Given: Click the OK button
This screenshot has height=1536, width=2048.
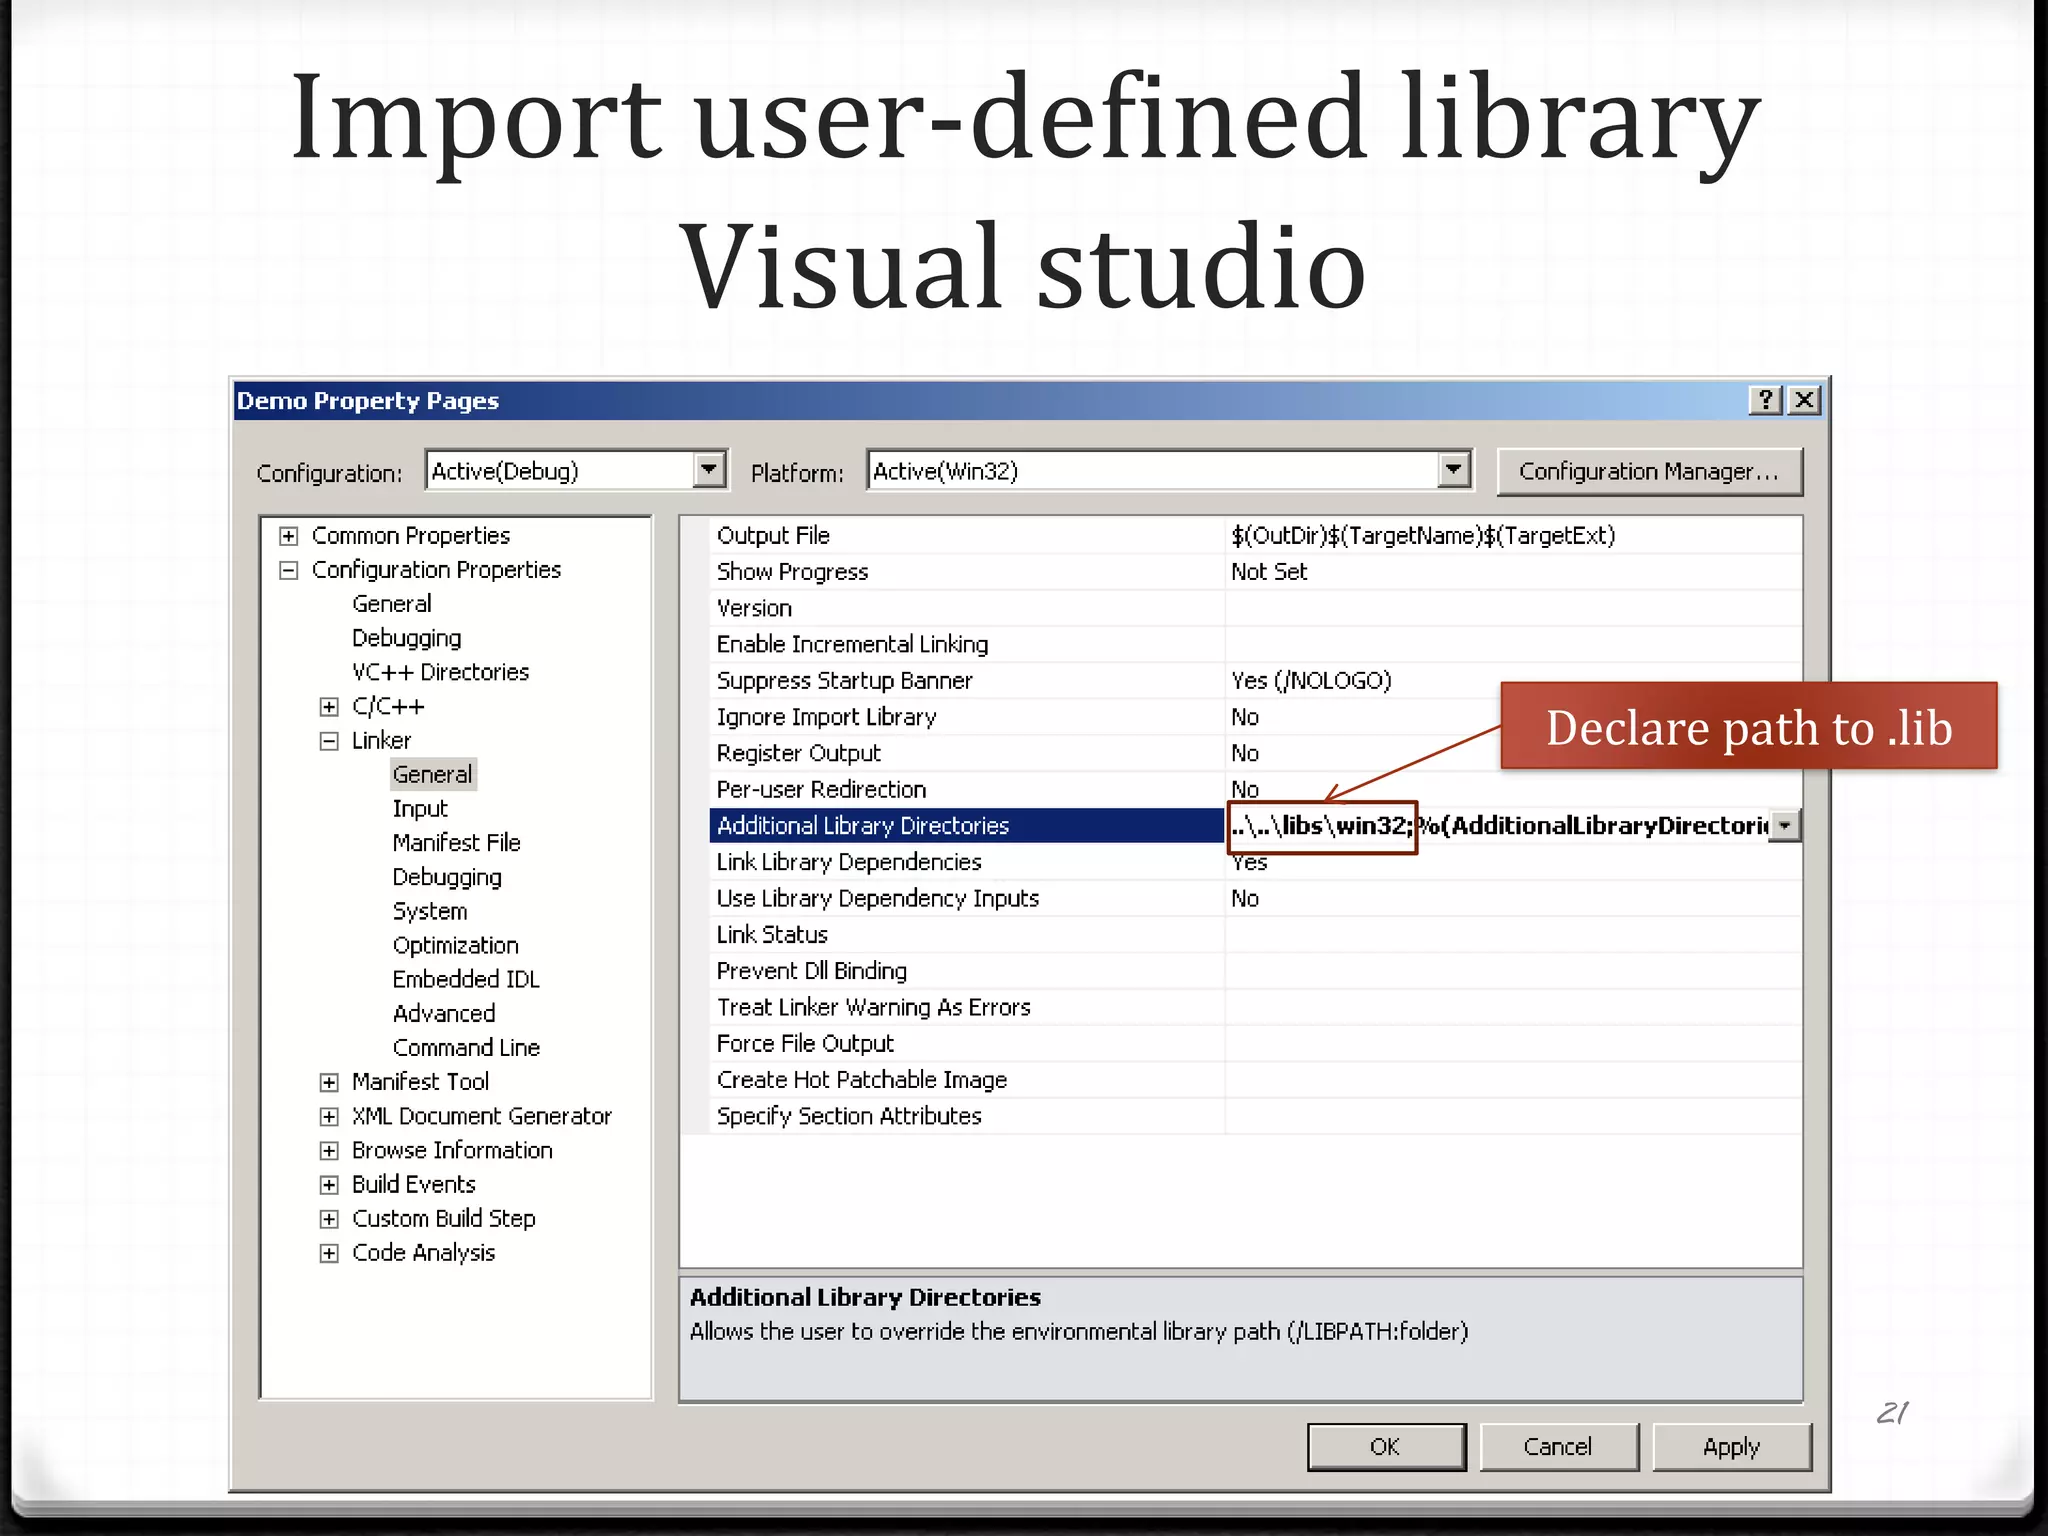Looking at the screenshot, I should tap(1386, 1447).
